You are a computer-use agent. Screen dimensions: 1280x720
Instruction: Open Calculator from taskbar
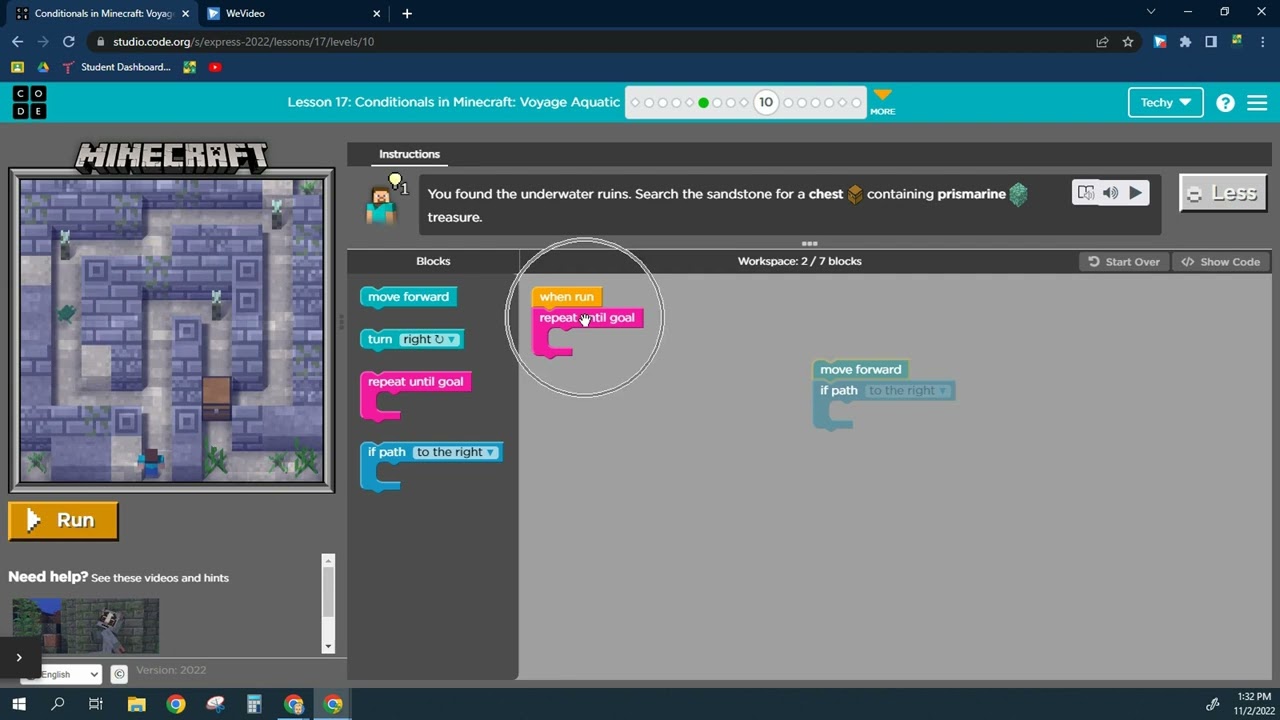(x=254, y=704)
